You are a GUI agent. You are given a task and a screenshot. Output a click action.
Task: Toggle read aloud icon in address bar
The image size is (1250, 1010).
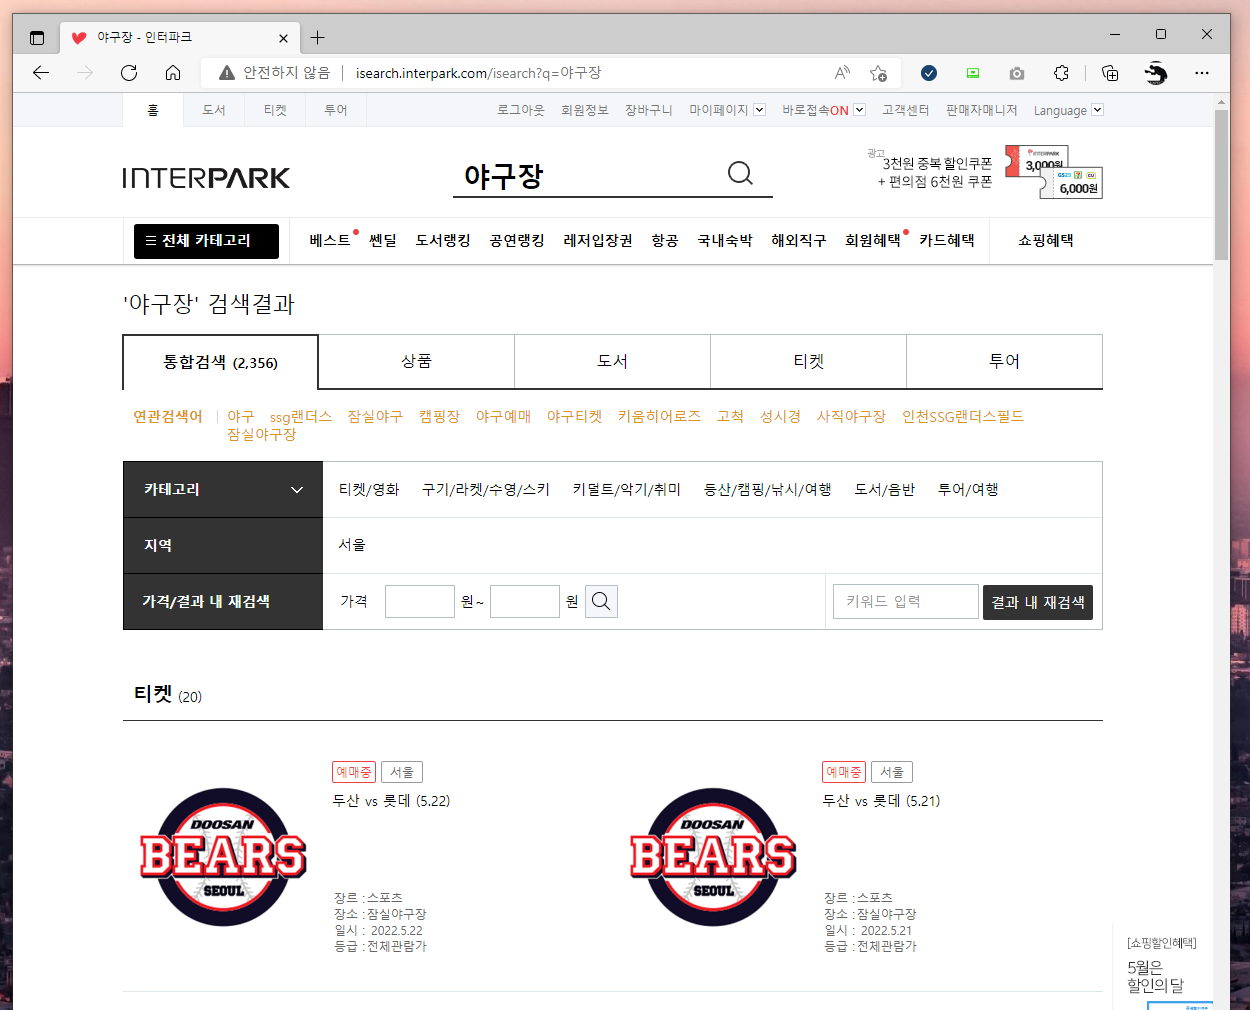click(x=842, y=73)
